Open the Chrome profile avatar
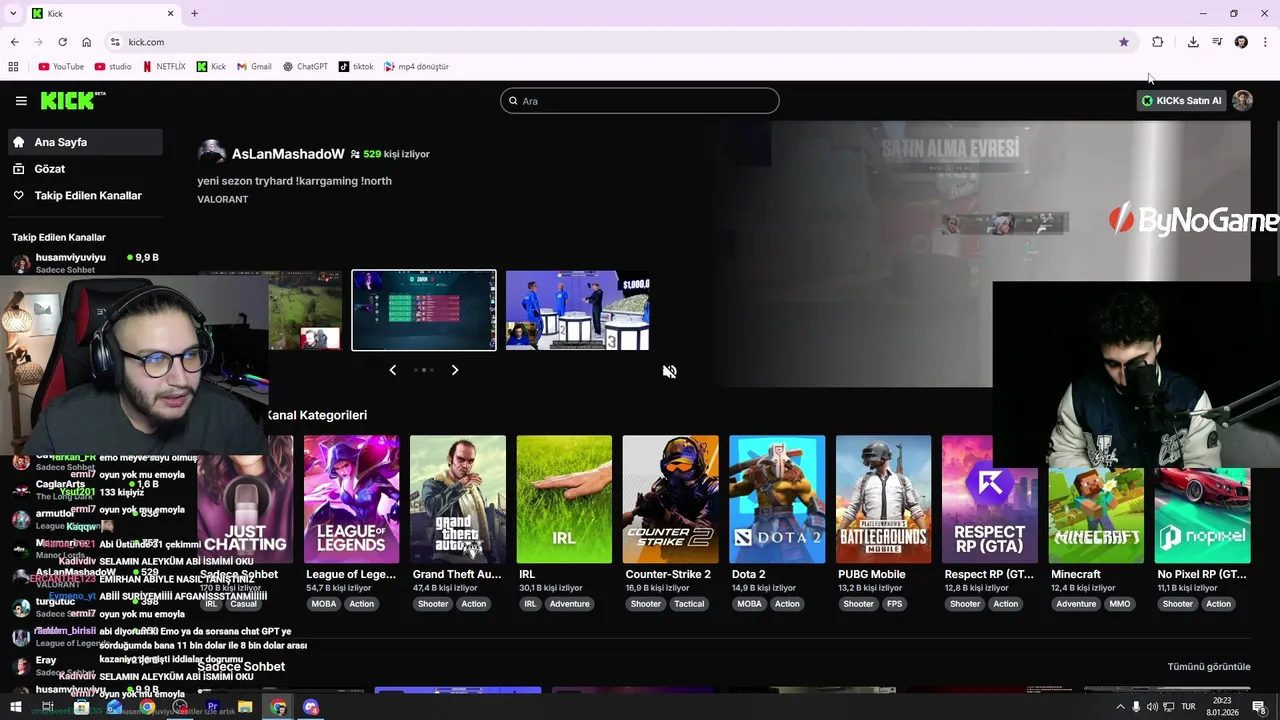The width and height of the screenshot is (1280, 720). (1241, 42)
